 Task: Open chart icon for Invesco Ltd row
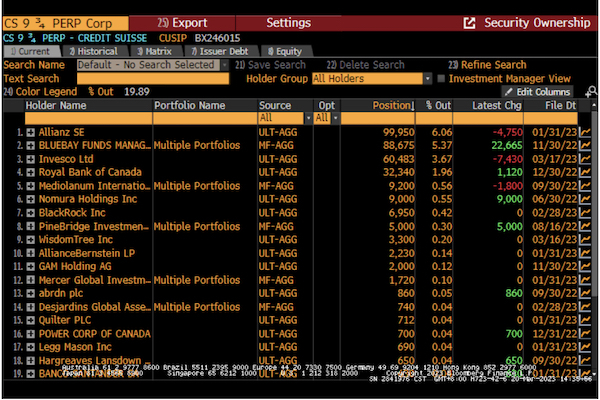click(x=585, y=159)
